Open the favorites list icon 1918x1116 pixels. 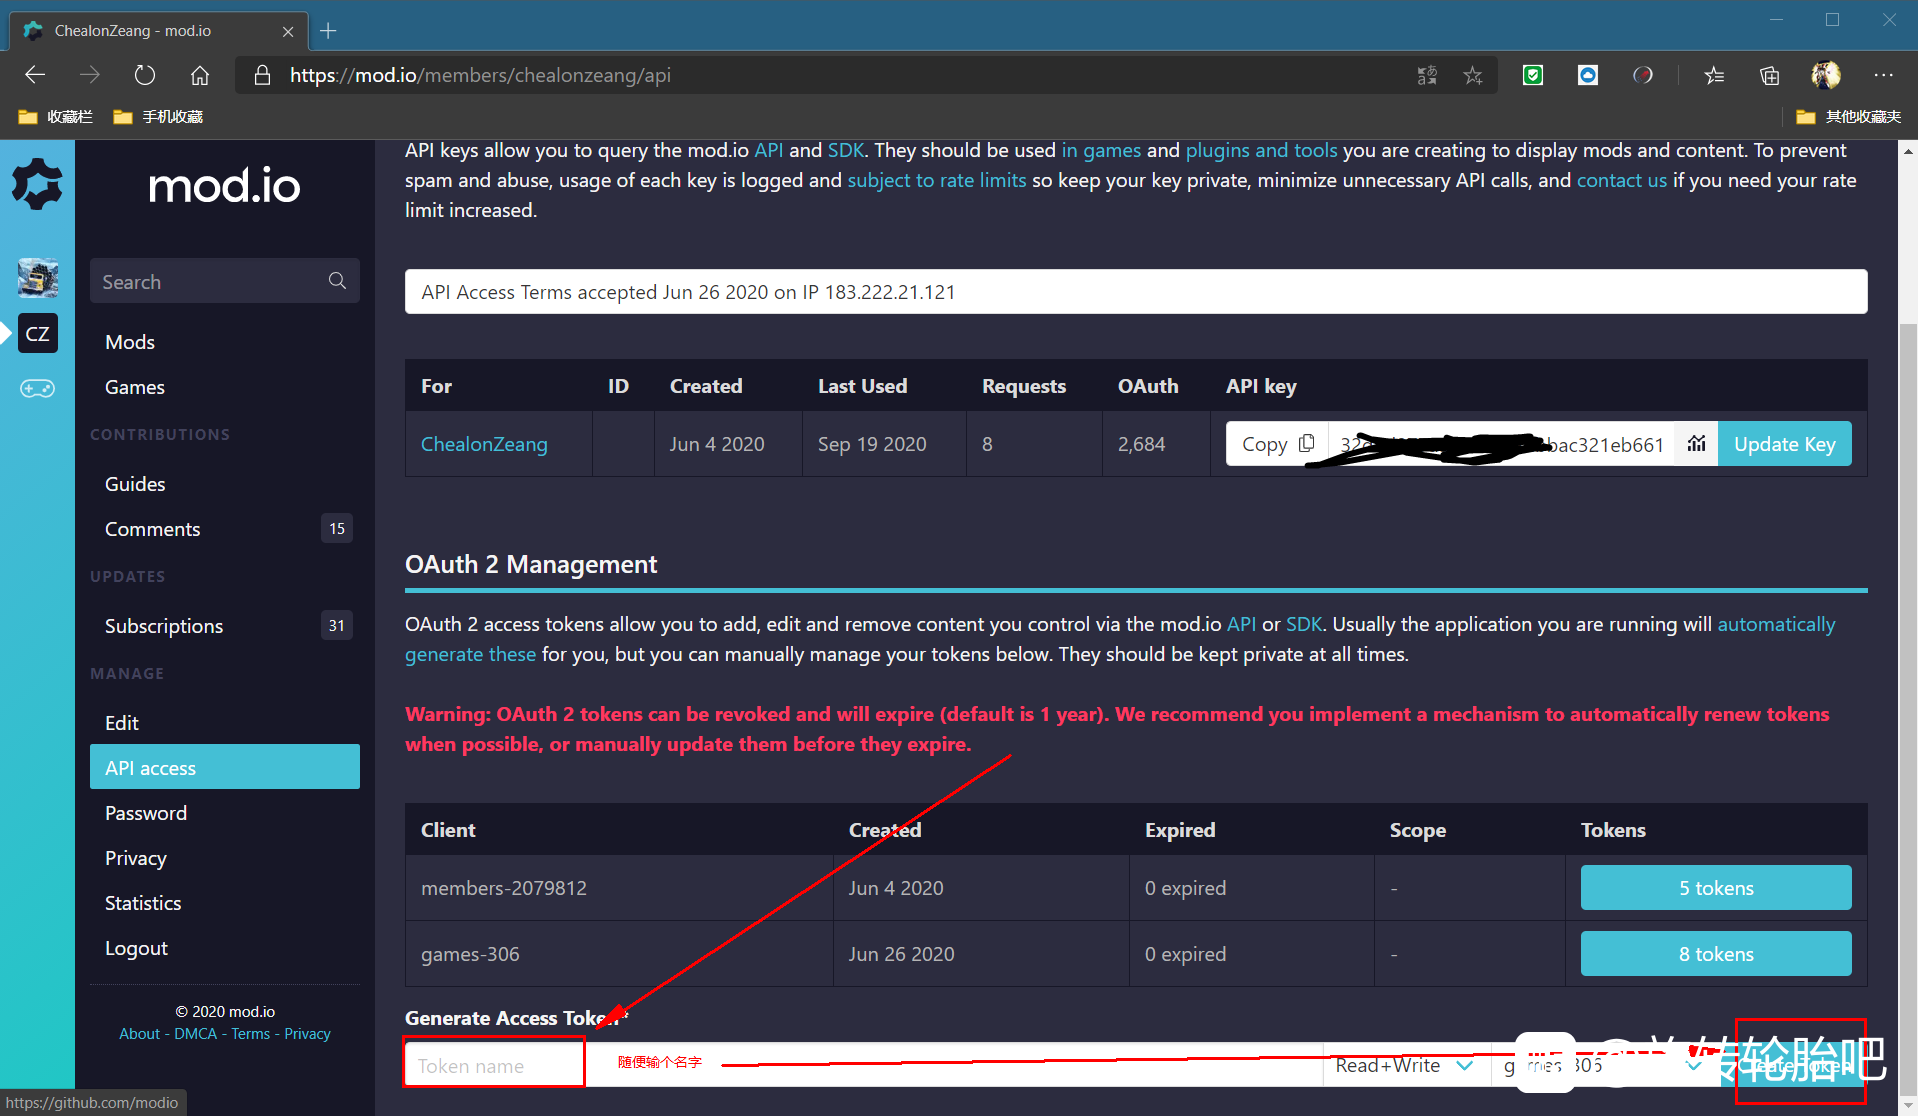click(x=1714, y=75)
